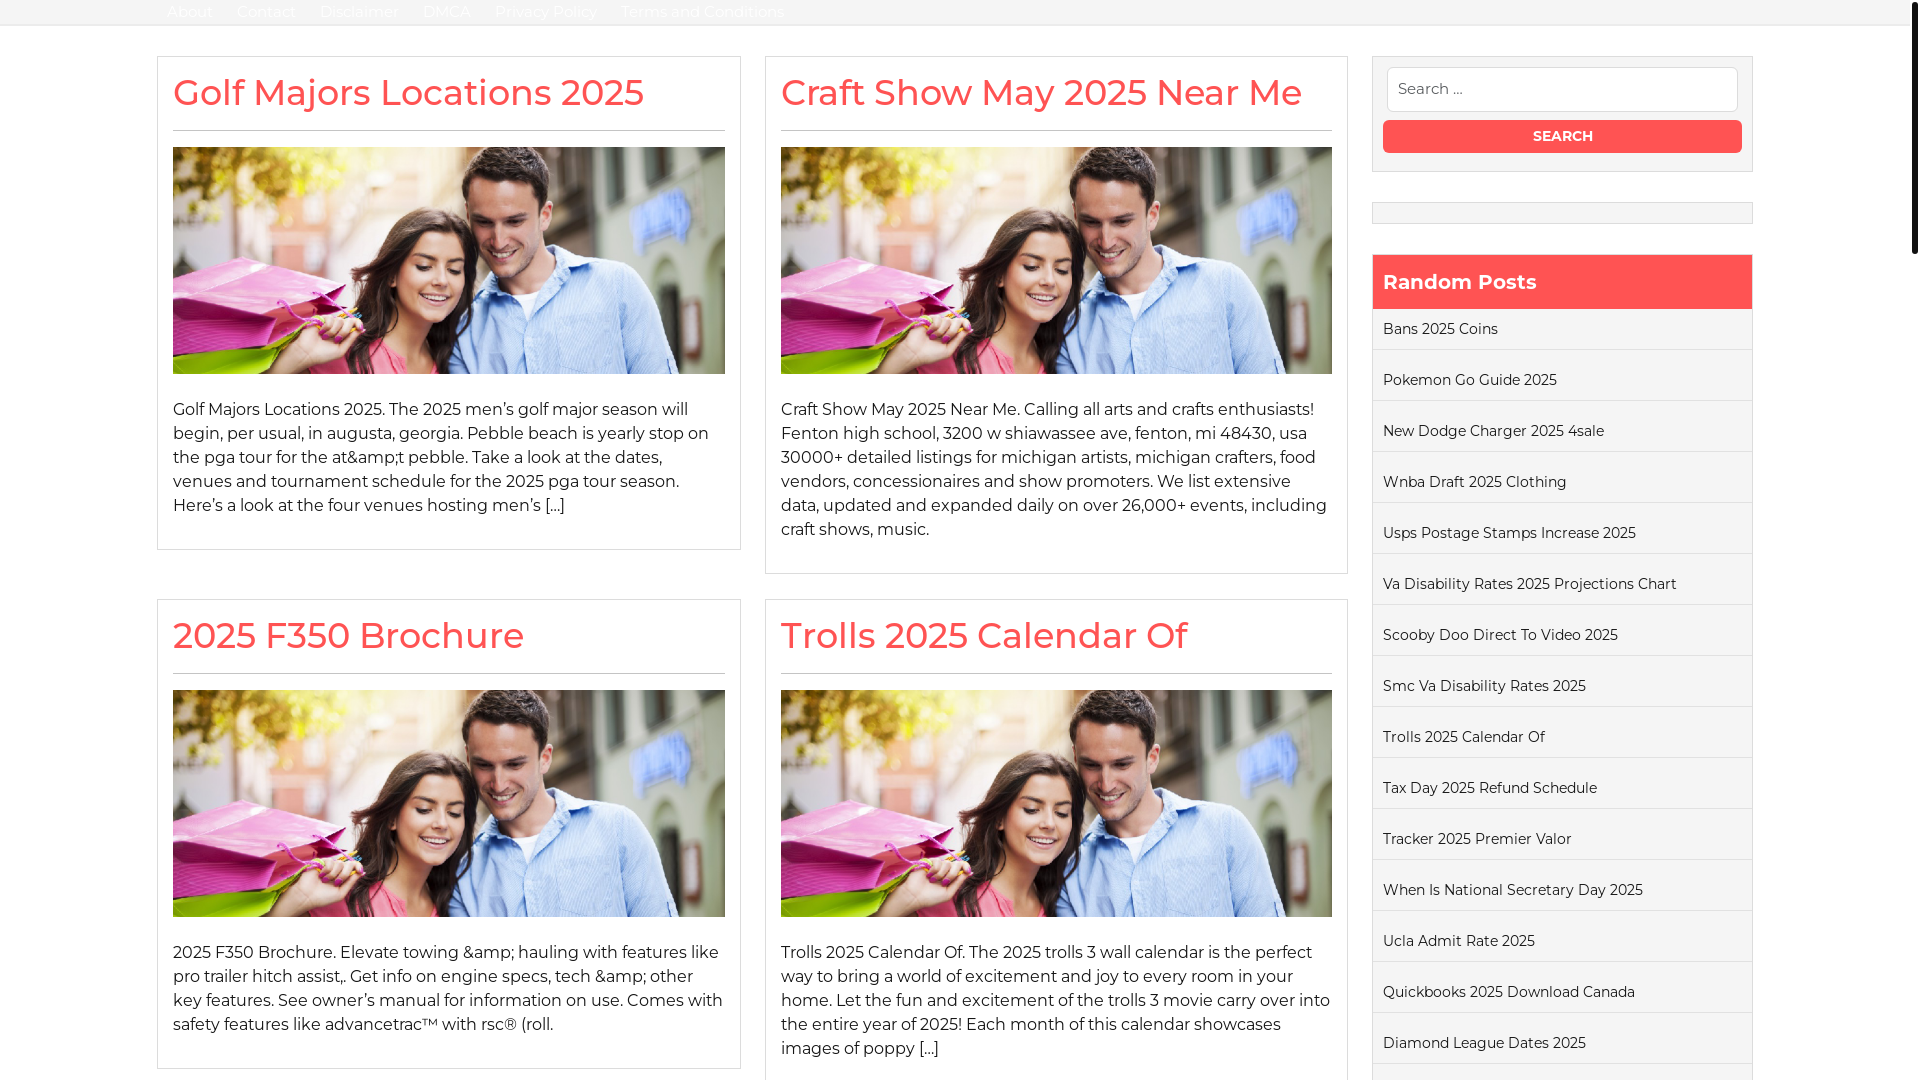This screenshot has width=1920, height=1080.
Task: Click the [...] read-more after Golf Majors excerpt
Action: pos(555,506)
